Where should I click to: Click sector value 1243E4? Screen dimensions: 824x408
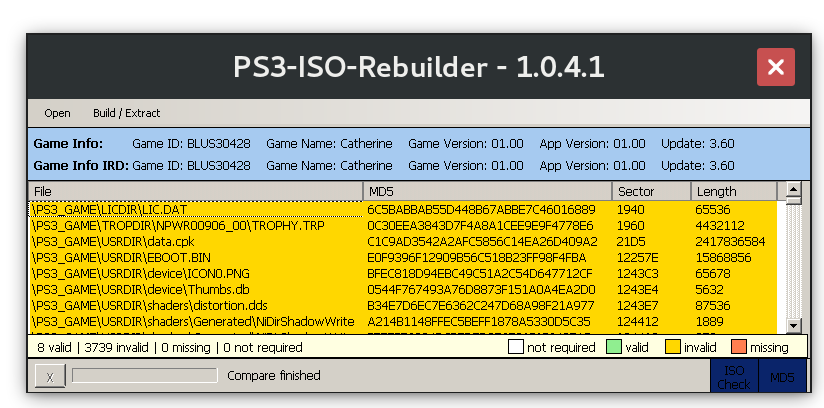tap(637, 290)
